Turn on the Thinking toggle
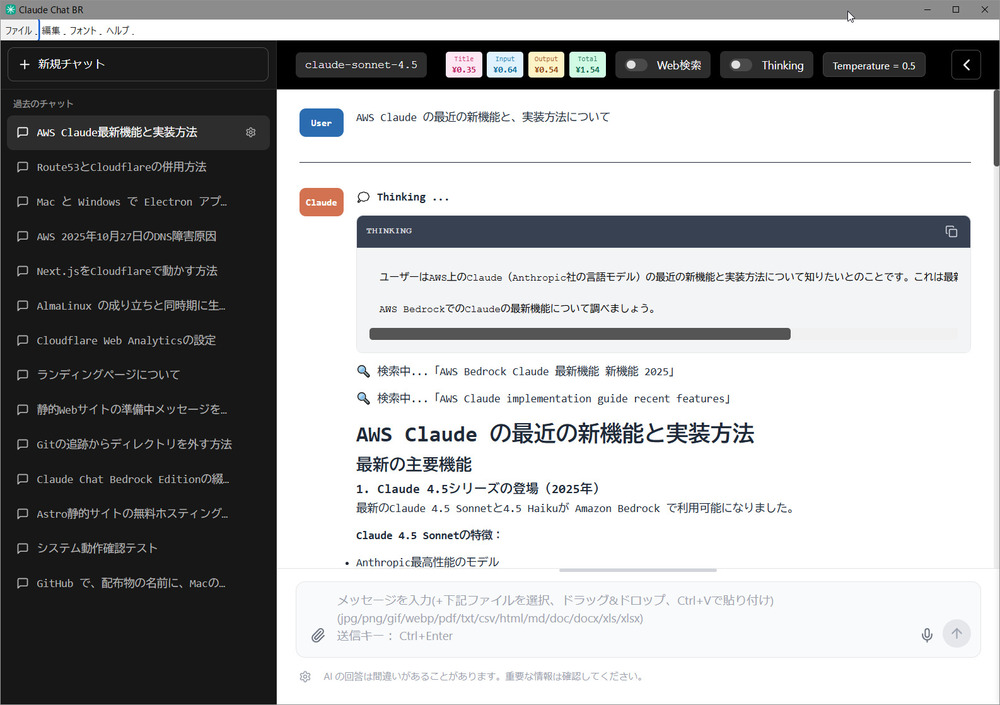Image resolution: width=1000 pixels, height=705 pixels. (x=740, y=65)
